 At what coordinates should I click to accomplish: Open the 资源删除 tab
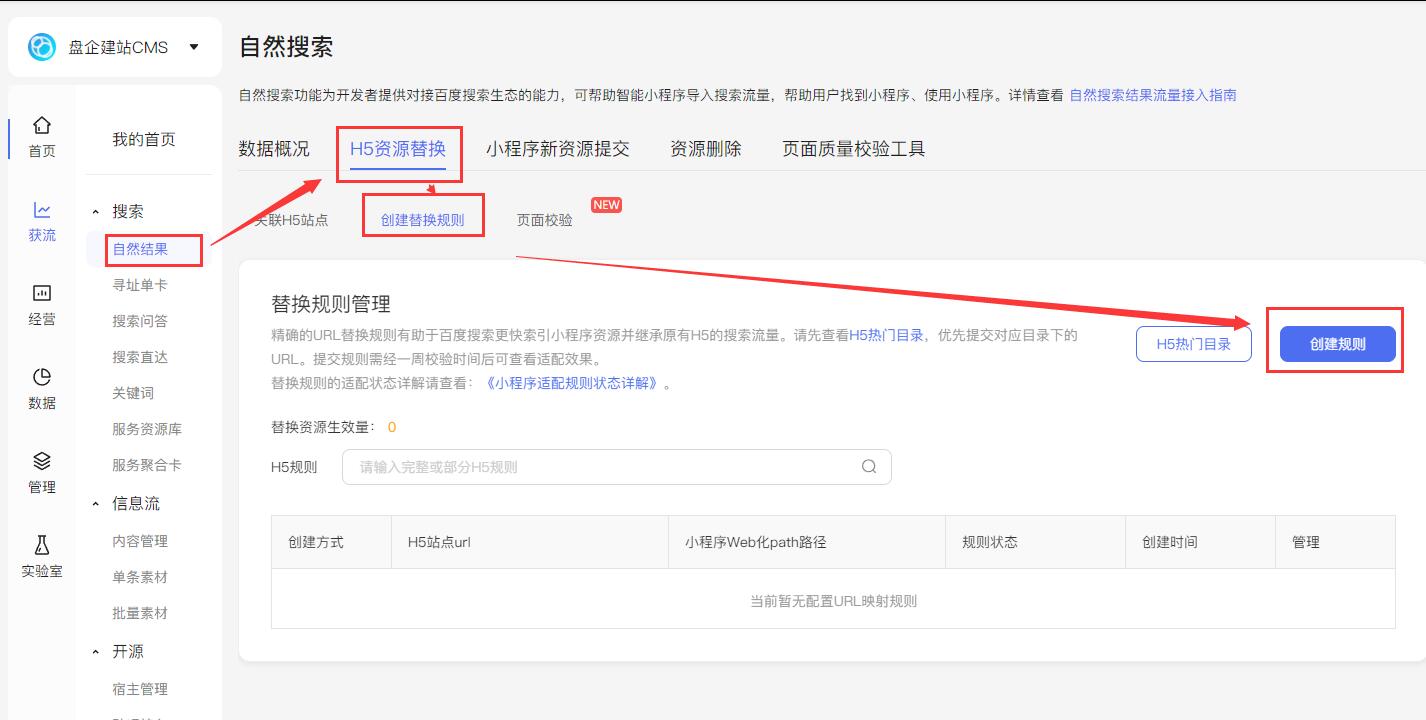coord(706,149)
